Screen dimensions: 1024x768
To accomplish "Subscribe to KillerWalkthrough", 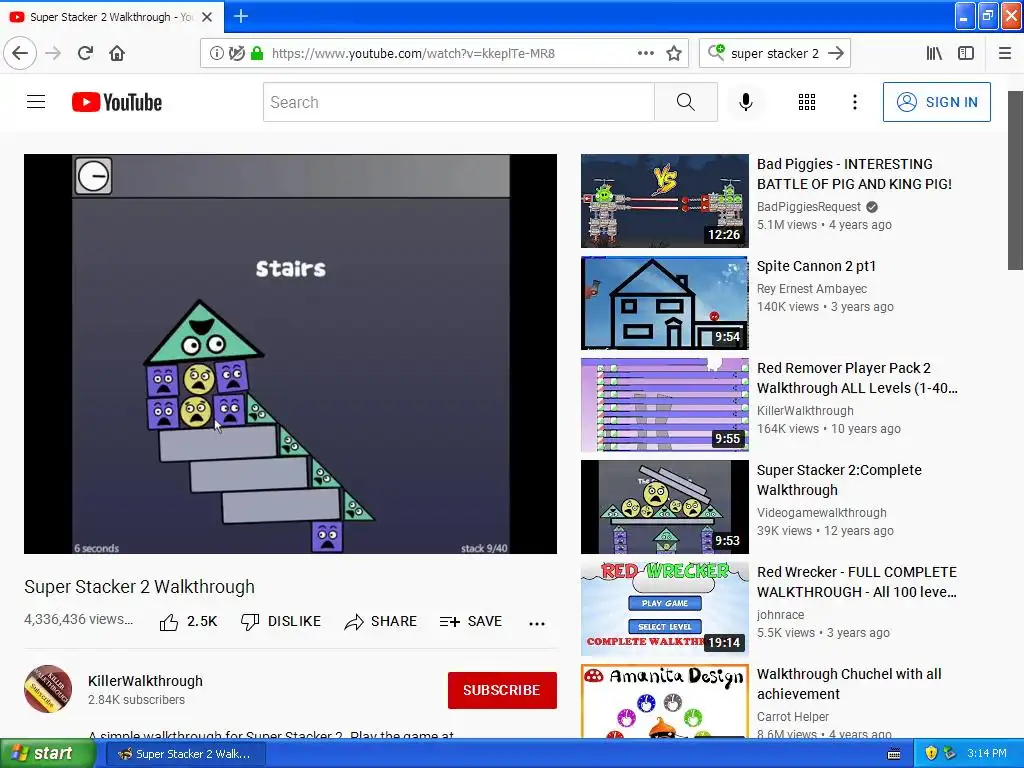I will (x=502, y=690).
